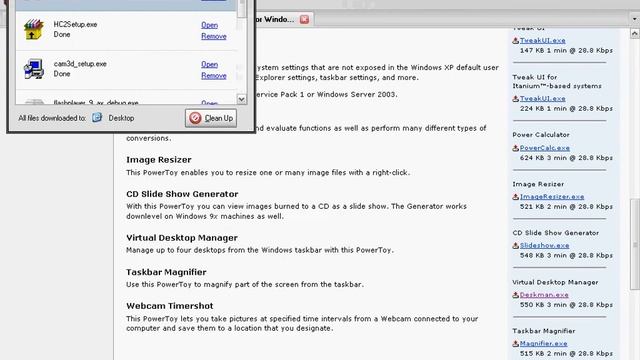Click 'All files downloaded to:' label
640x360 pixels.
52,118
